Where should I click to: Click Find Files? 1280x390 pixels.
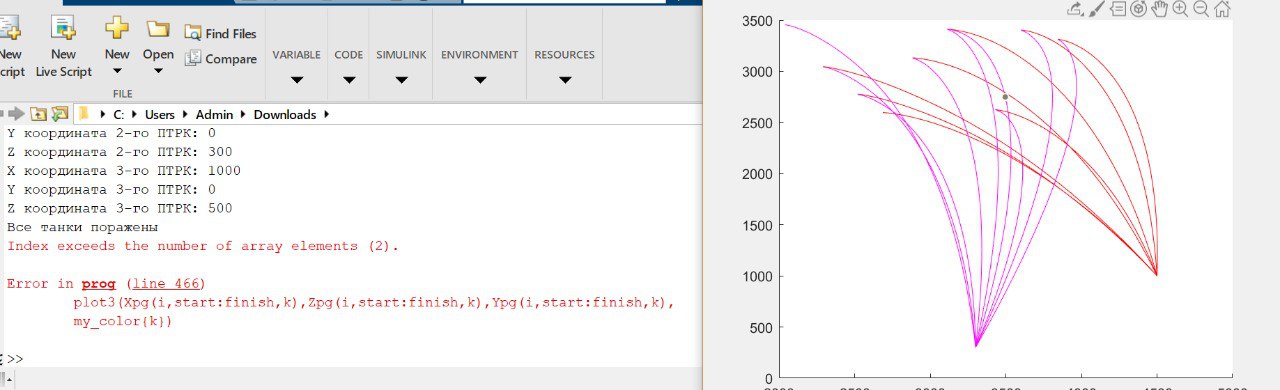pos(220,33)
